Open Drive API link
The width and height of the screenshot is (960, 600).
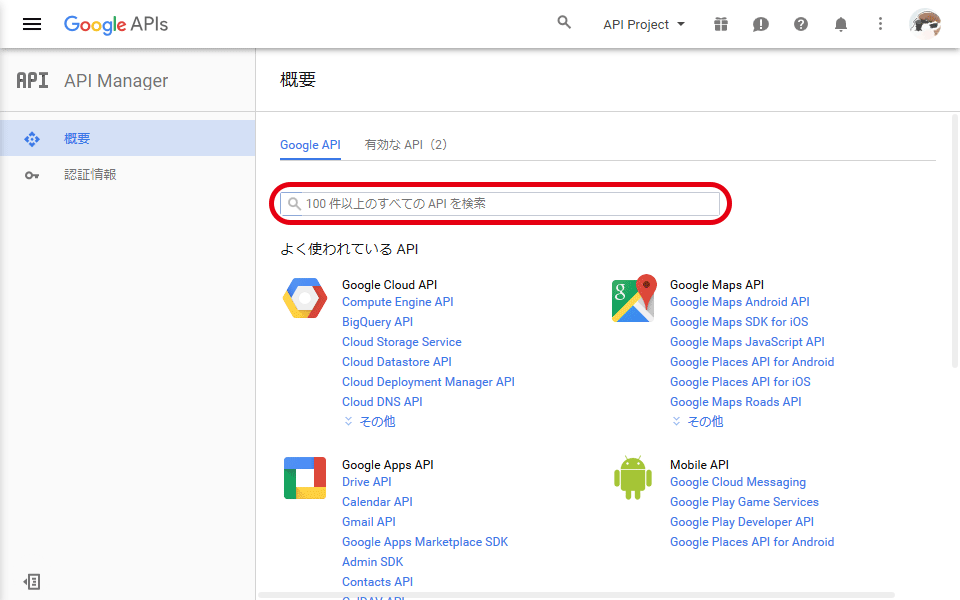coord(366,482)
